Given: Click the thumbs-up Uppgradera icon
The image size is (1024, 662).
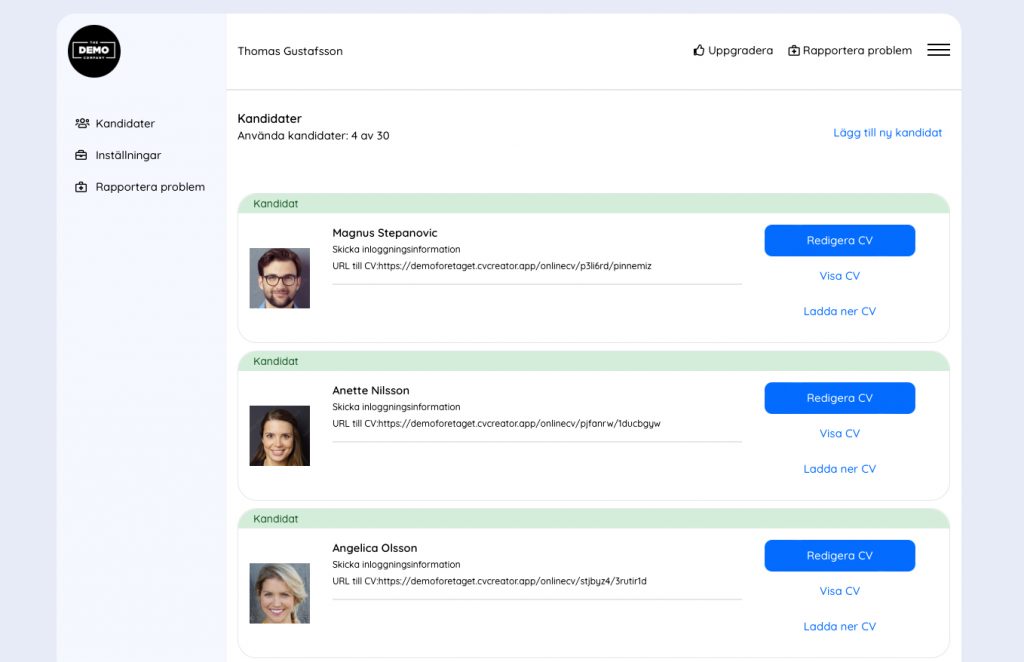Looking at the screenshot, I should pos(699,50).
